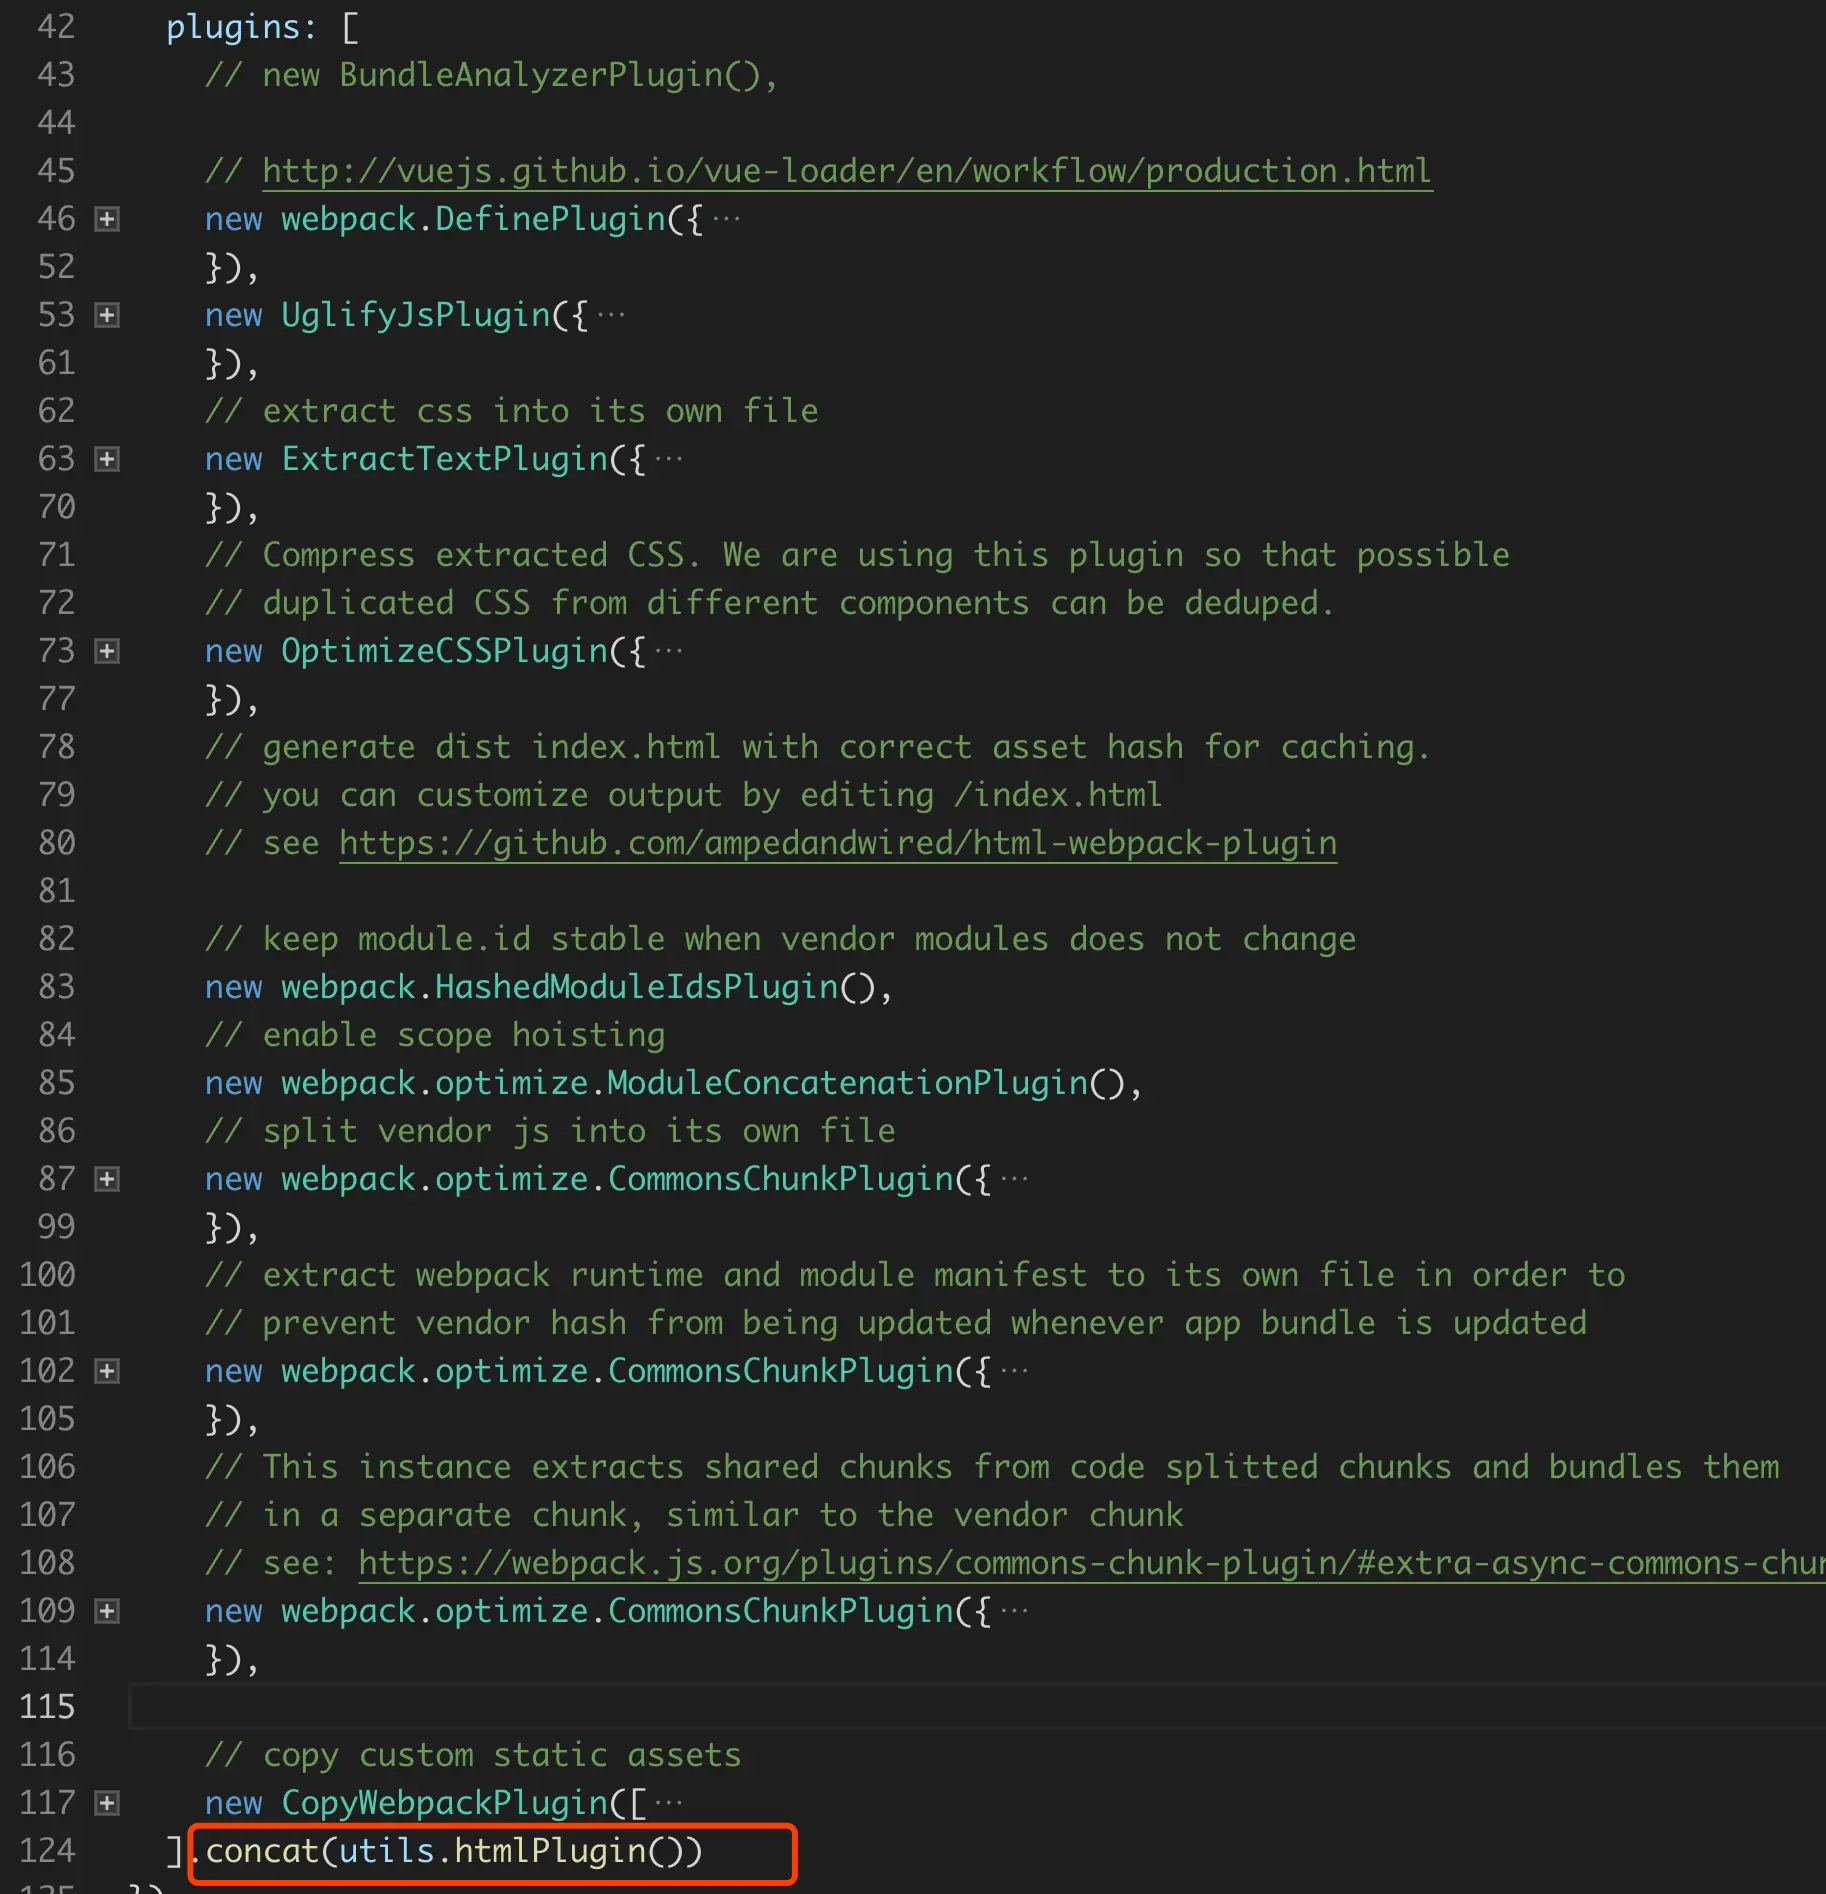Viewport: 1826px width, 1894px height.
Task: Expand the folded CopyWebpackPlugin block
Action: click(x=107, y=1803)
